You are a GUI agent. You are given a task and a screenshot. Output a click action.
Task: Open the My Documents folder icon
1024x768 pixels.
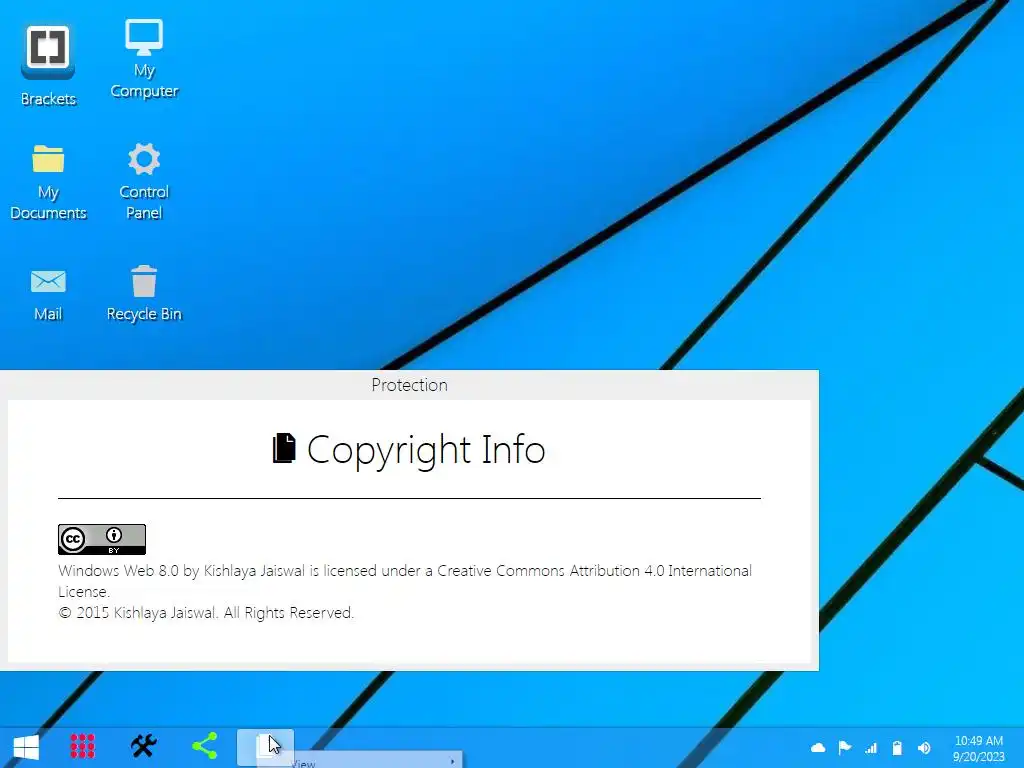[48, 182]
